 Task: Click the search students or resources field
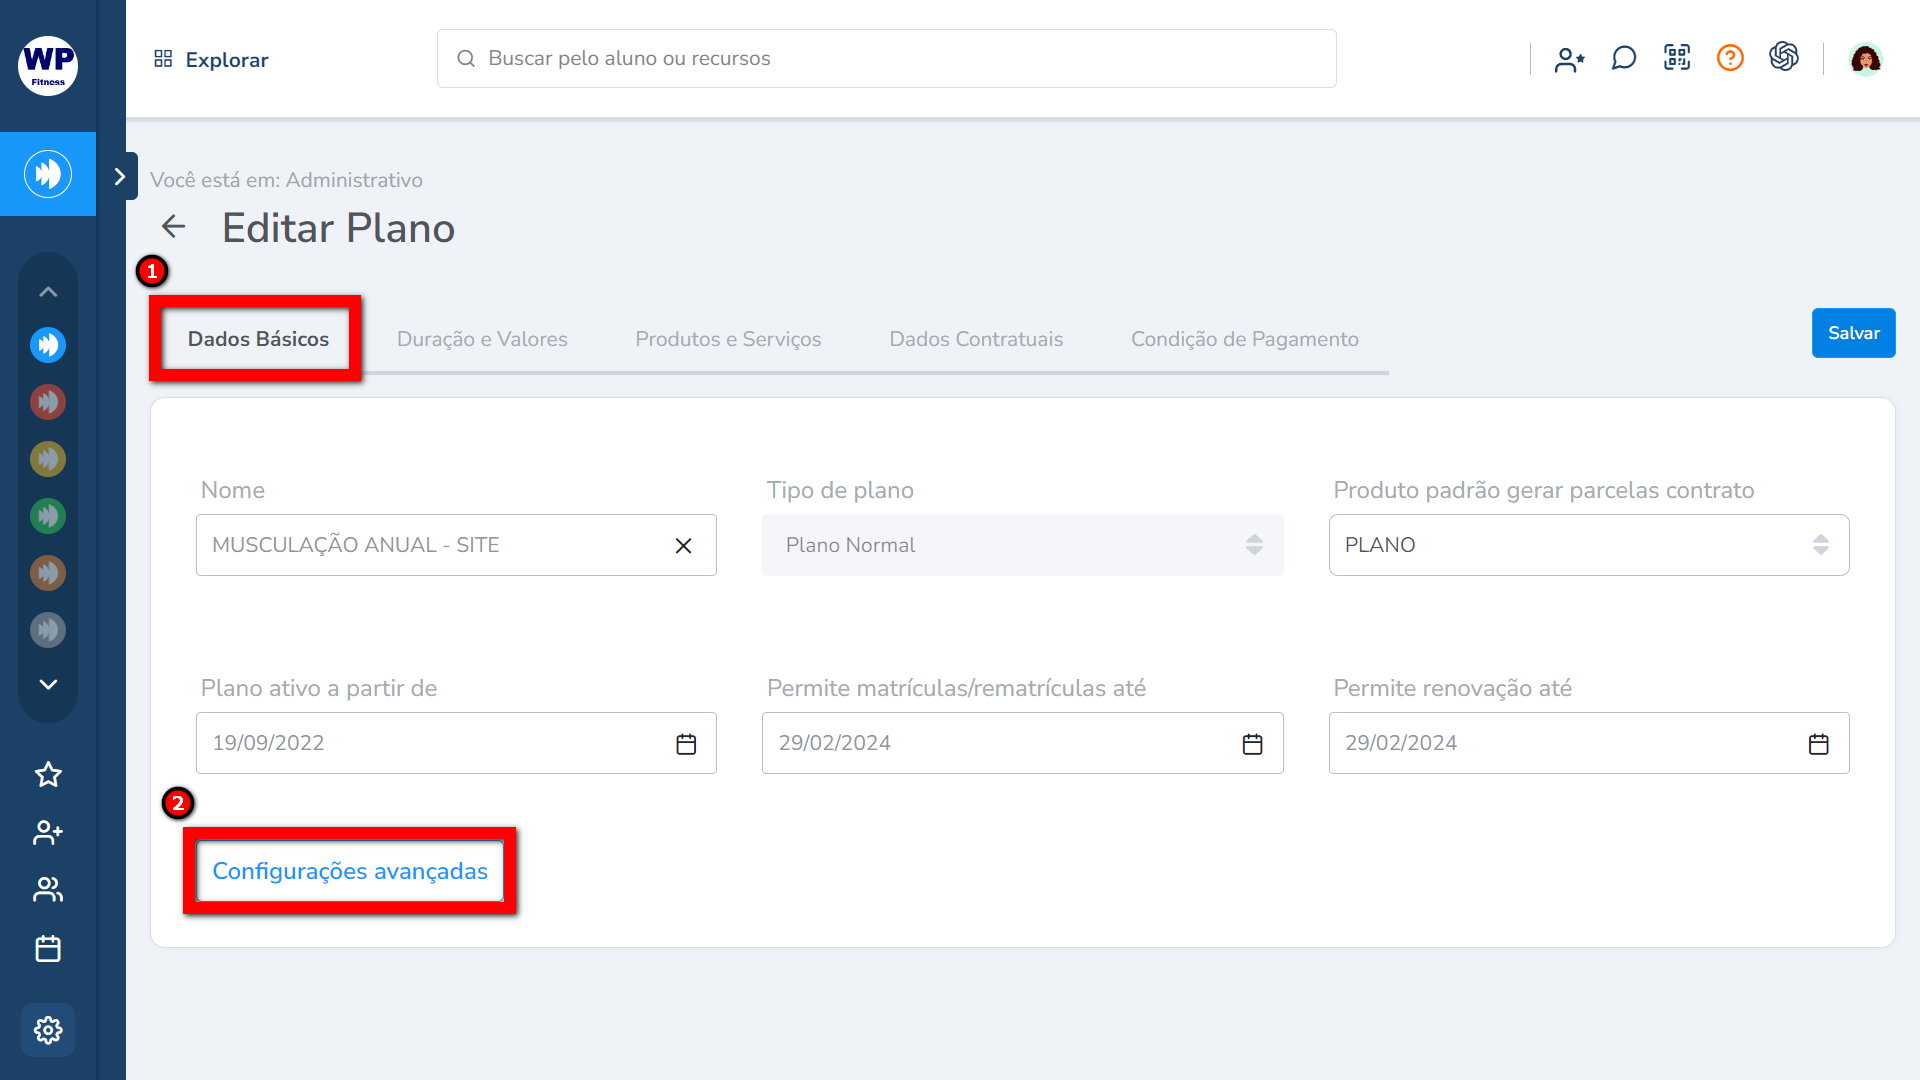click(x=886, y=58)
